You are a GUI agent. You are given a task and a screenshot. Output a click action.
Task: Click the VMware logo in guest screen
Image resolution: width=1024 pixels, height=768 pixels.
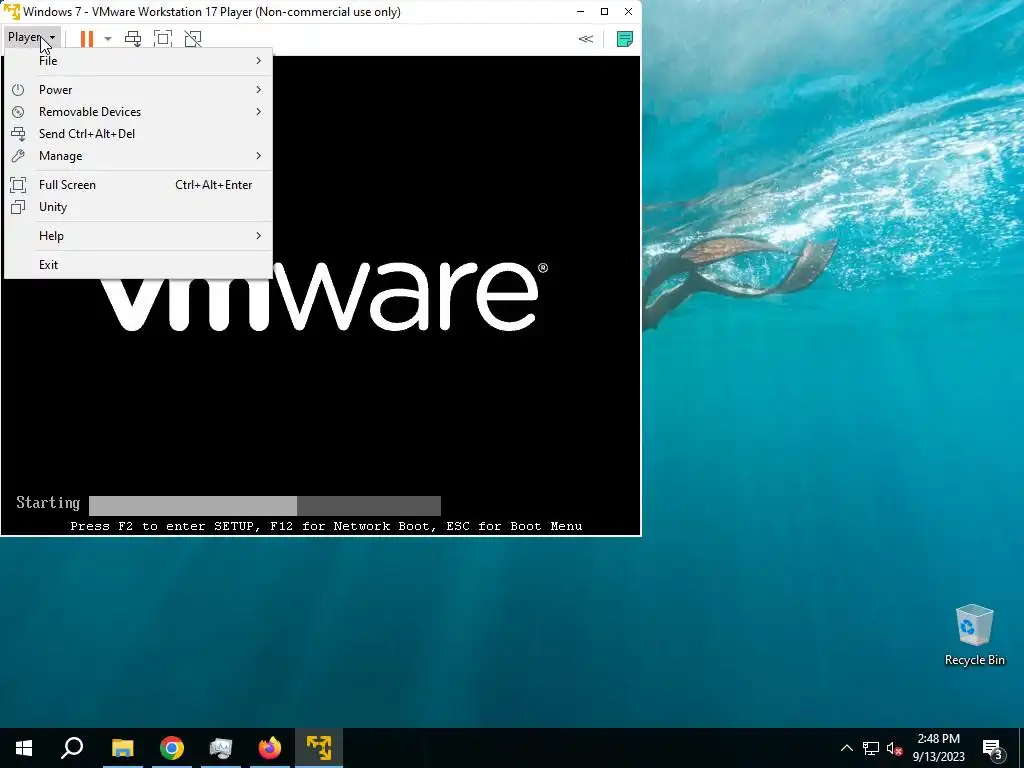tap(325, 296)
